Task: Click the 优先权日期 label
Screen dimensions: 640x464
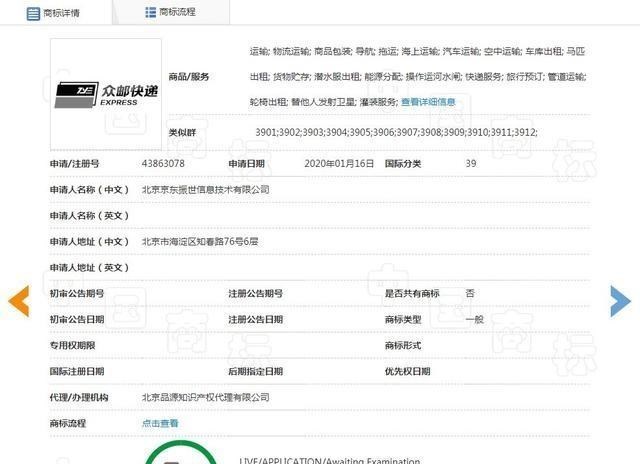Action: (407, 371)
